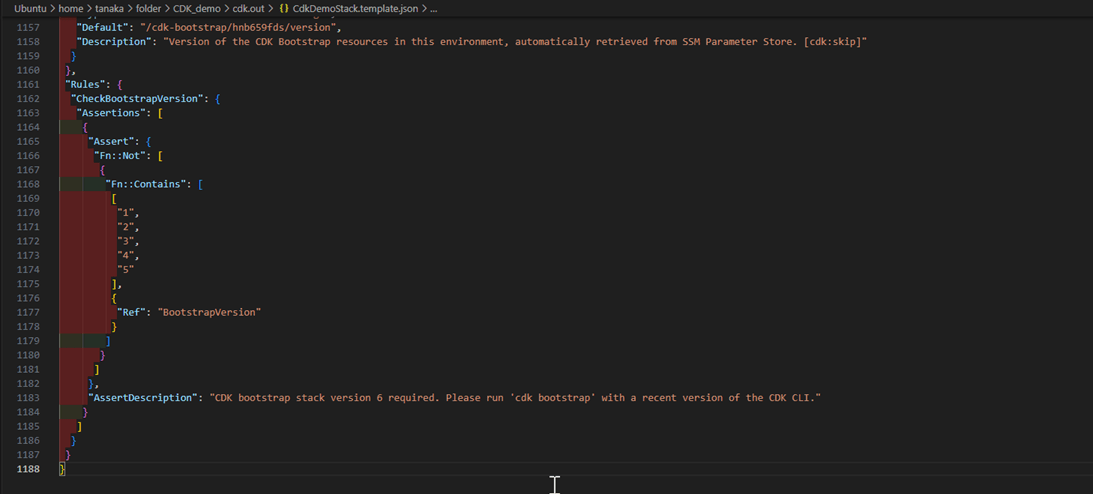Click the 'folder' breadcrumb segment
Image resolution: width=1093 pixels, height=494 pixels.
coord(148,8)
